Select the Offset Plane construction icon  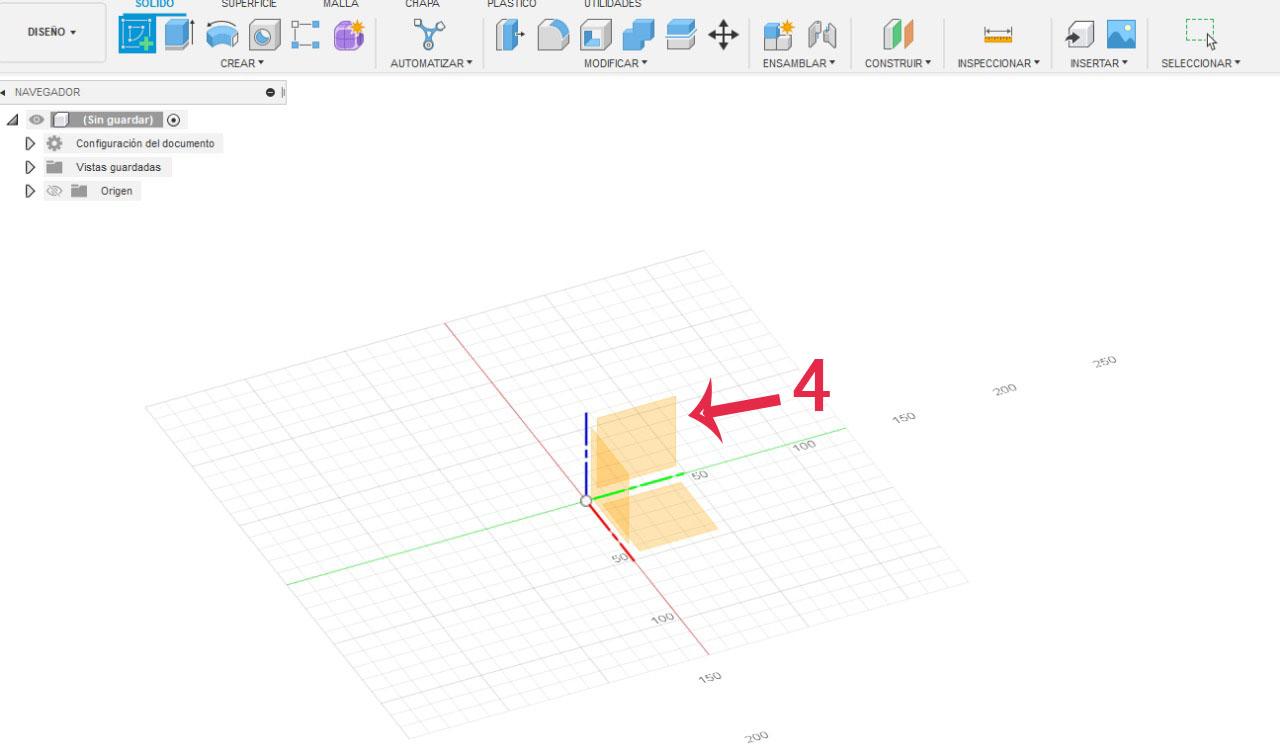[x=898, y=36]
